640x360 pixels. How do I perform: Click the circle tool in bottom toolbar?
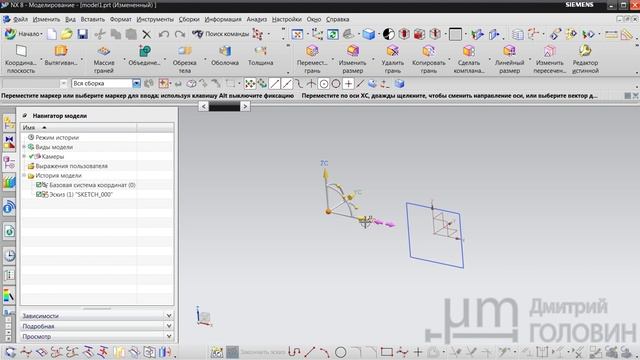click(340, 351)
